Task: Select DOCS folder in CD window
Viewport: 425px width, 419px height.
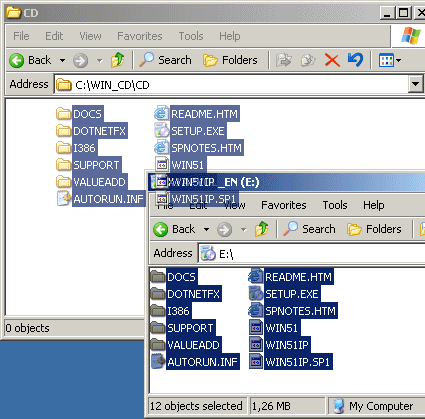Action: tap(80, 114)
